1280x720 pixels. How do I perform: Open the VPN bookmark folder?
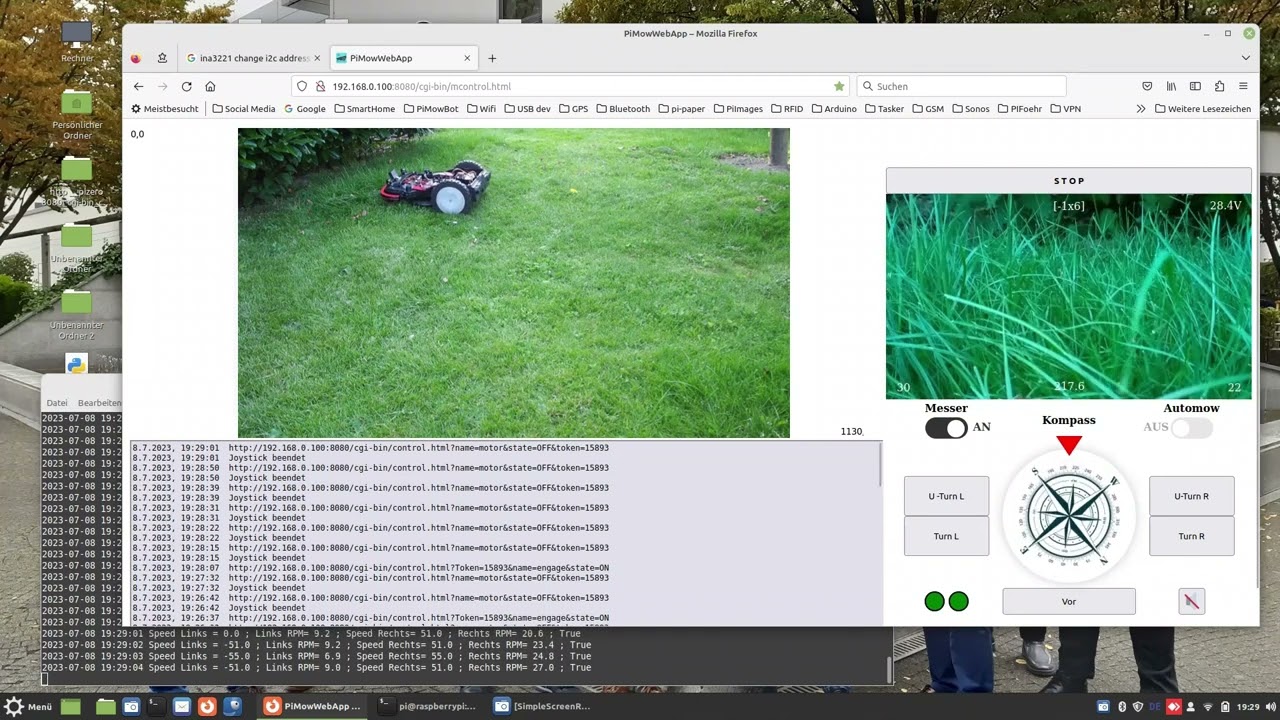point(1065,108)
